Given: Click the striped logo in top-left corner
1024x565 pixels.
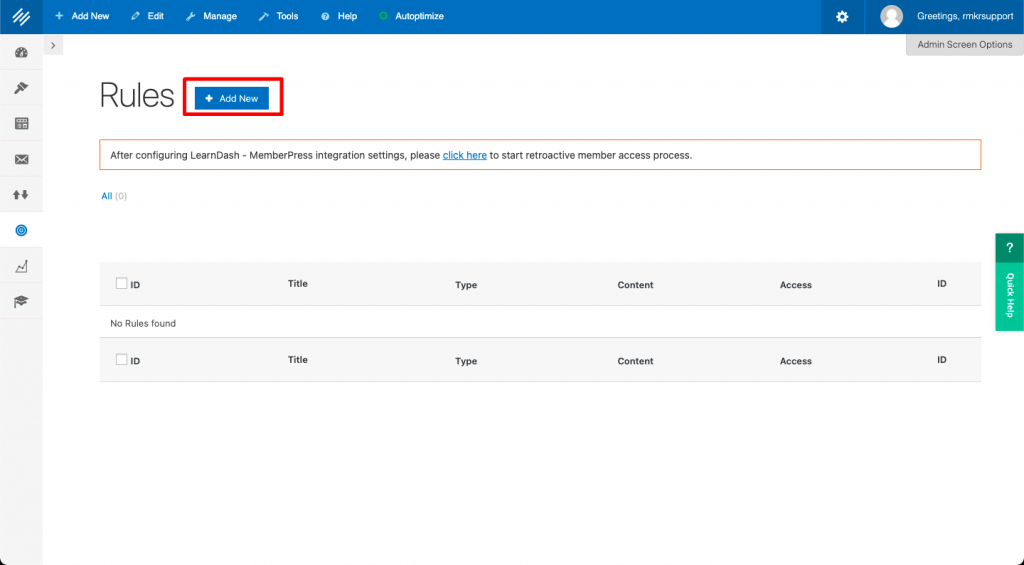Looking at the screenshot, I should point(21,17).
